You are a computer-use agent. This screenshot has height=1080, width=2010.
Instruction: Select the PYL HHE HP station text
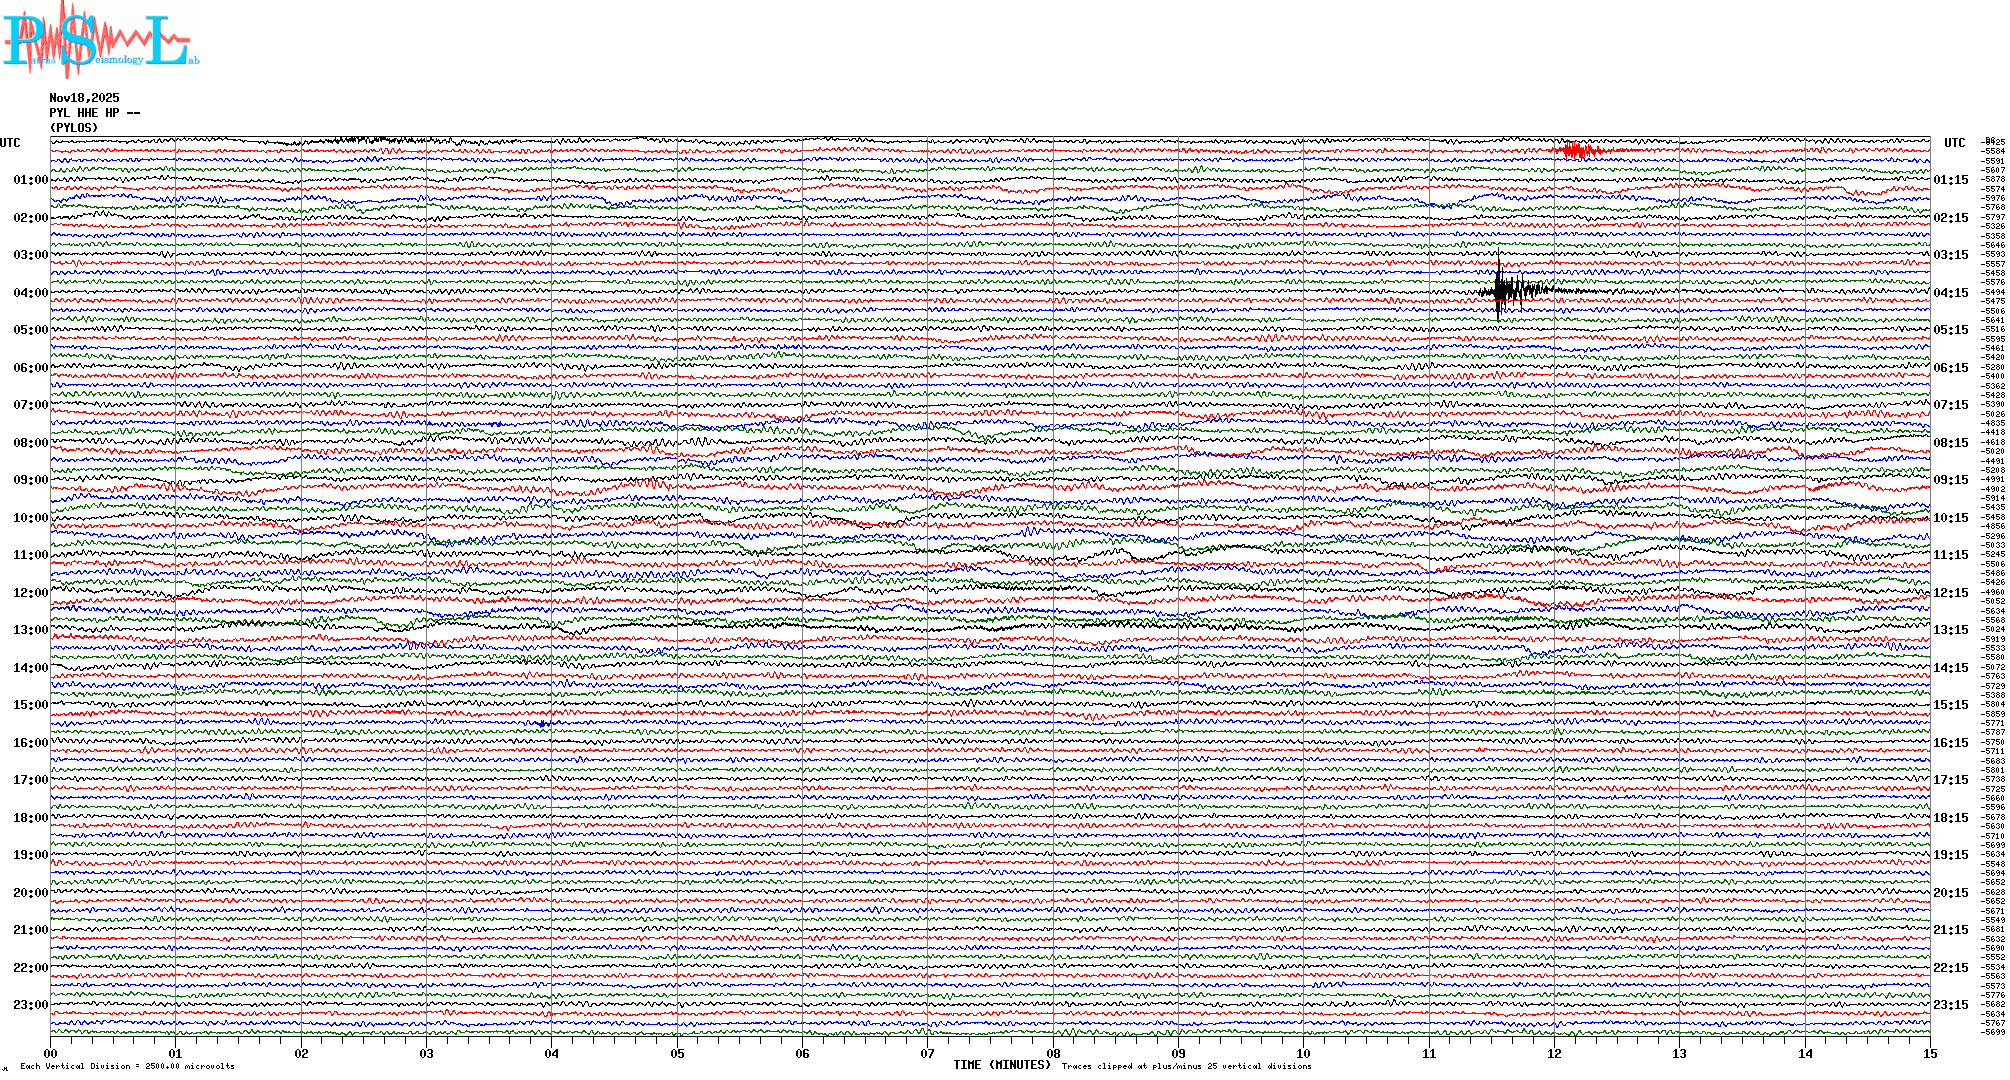(x=94, y=113)
